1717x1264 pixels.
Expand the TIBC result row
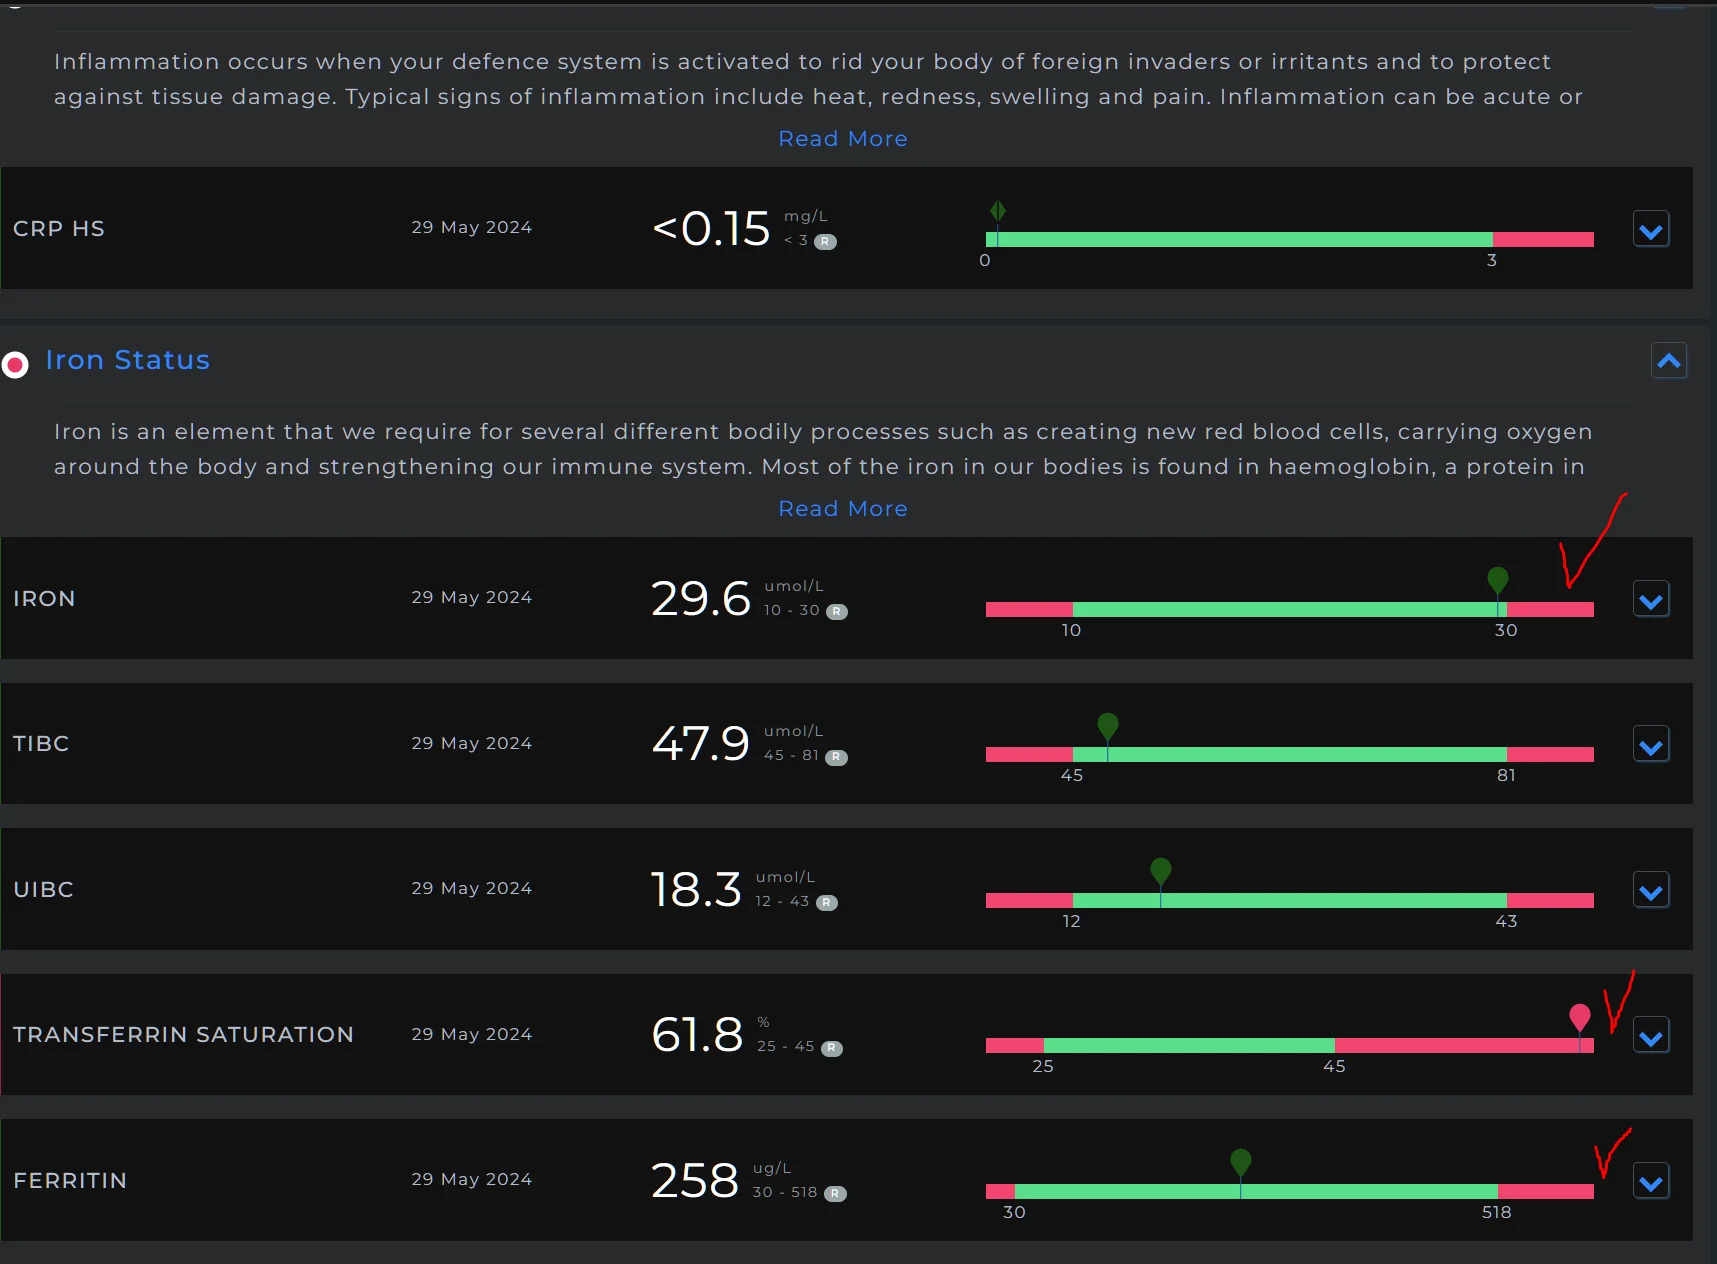tap(1651, 745)
